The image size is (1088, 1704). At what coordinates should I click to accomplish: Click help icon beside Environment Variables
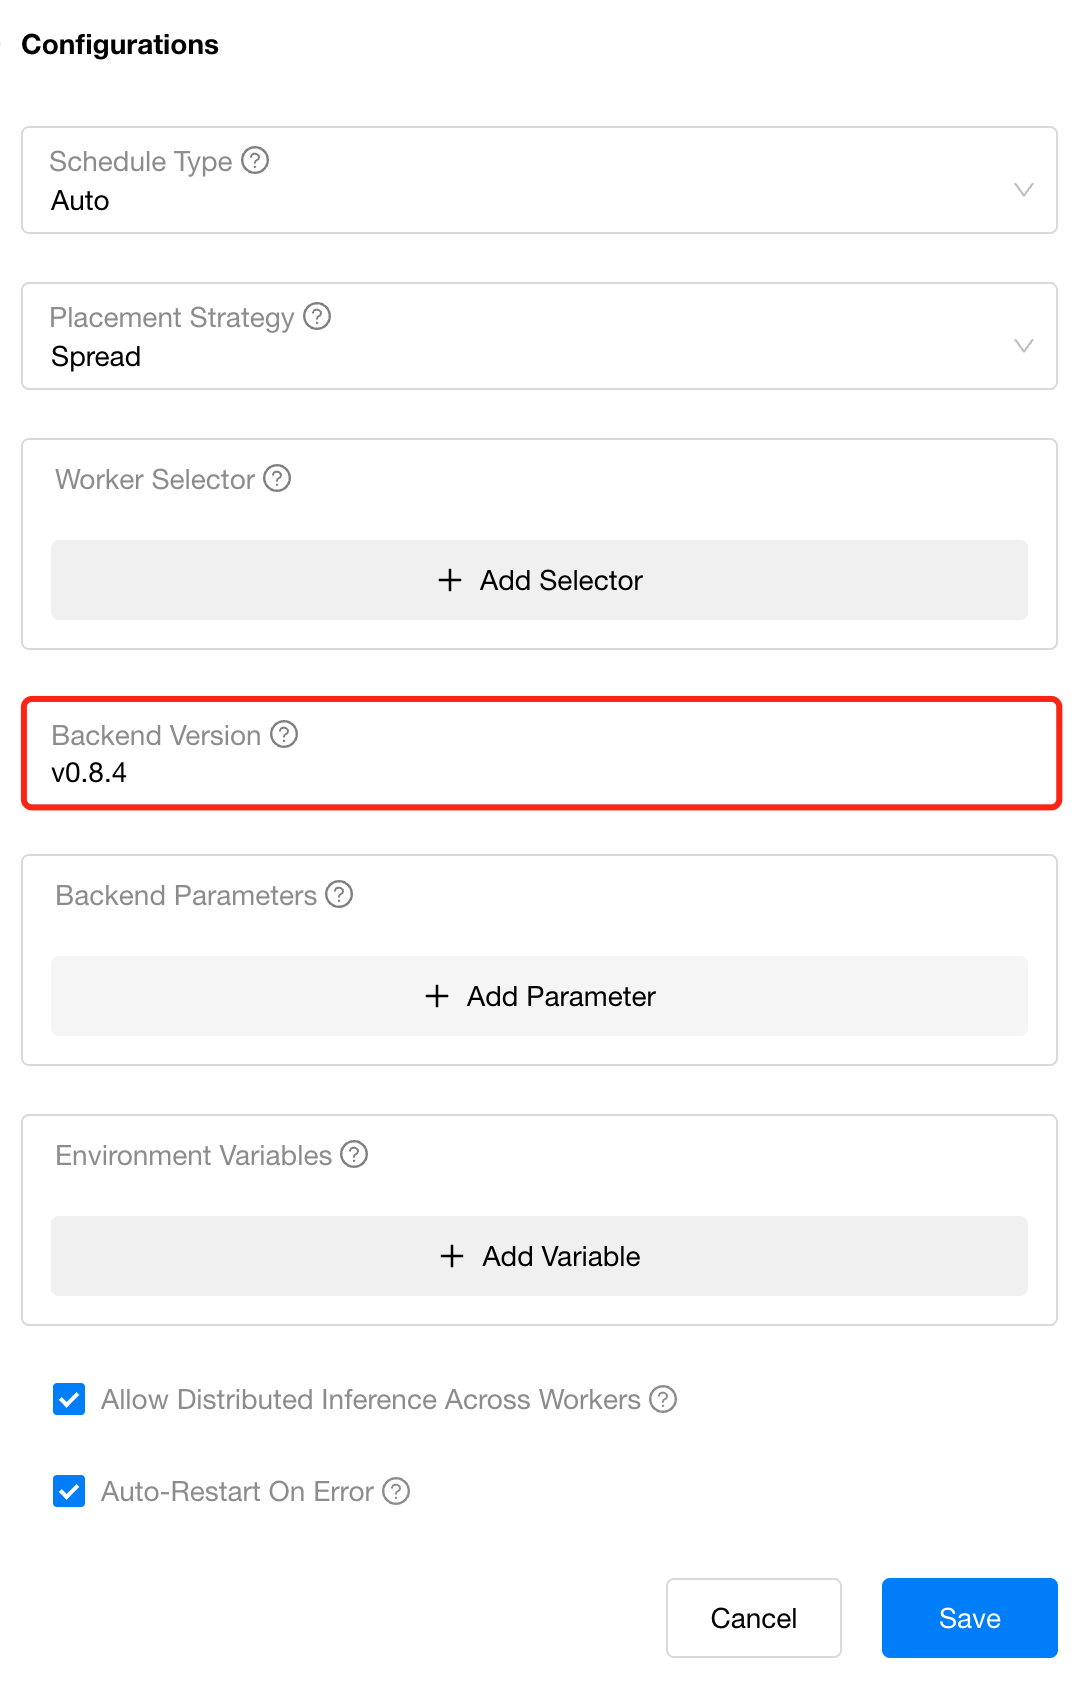point(354,1154)
